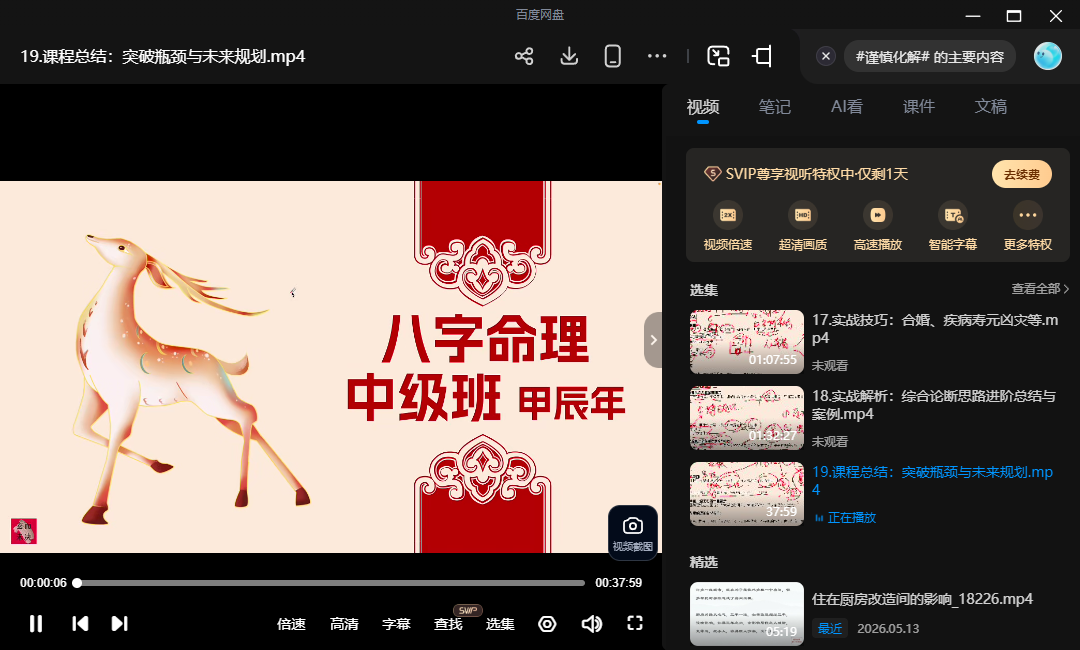1080x650 pixels.
Task: Click the 最近 tag on featured video
Action: [830, 628]
